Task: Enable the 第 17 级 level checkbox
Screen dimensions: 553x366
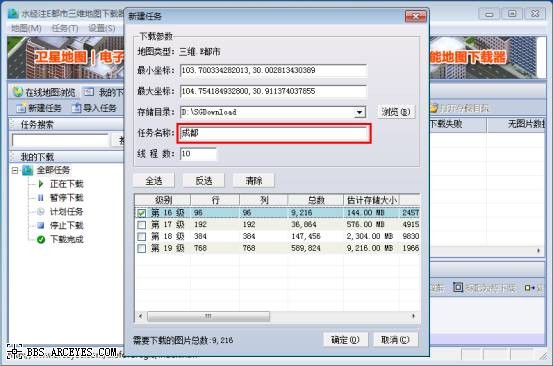Action: pos(142,225)
